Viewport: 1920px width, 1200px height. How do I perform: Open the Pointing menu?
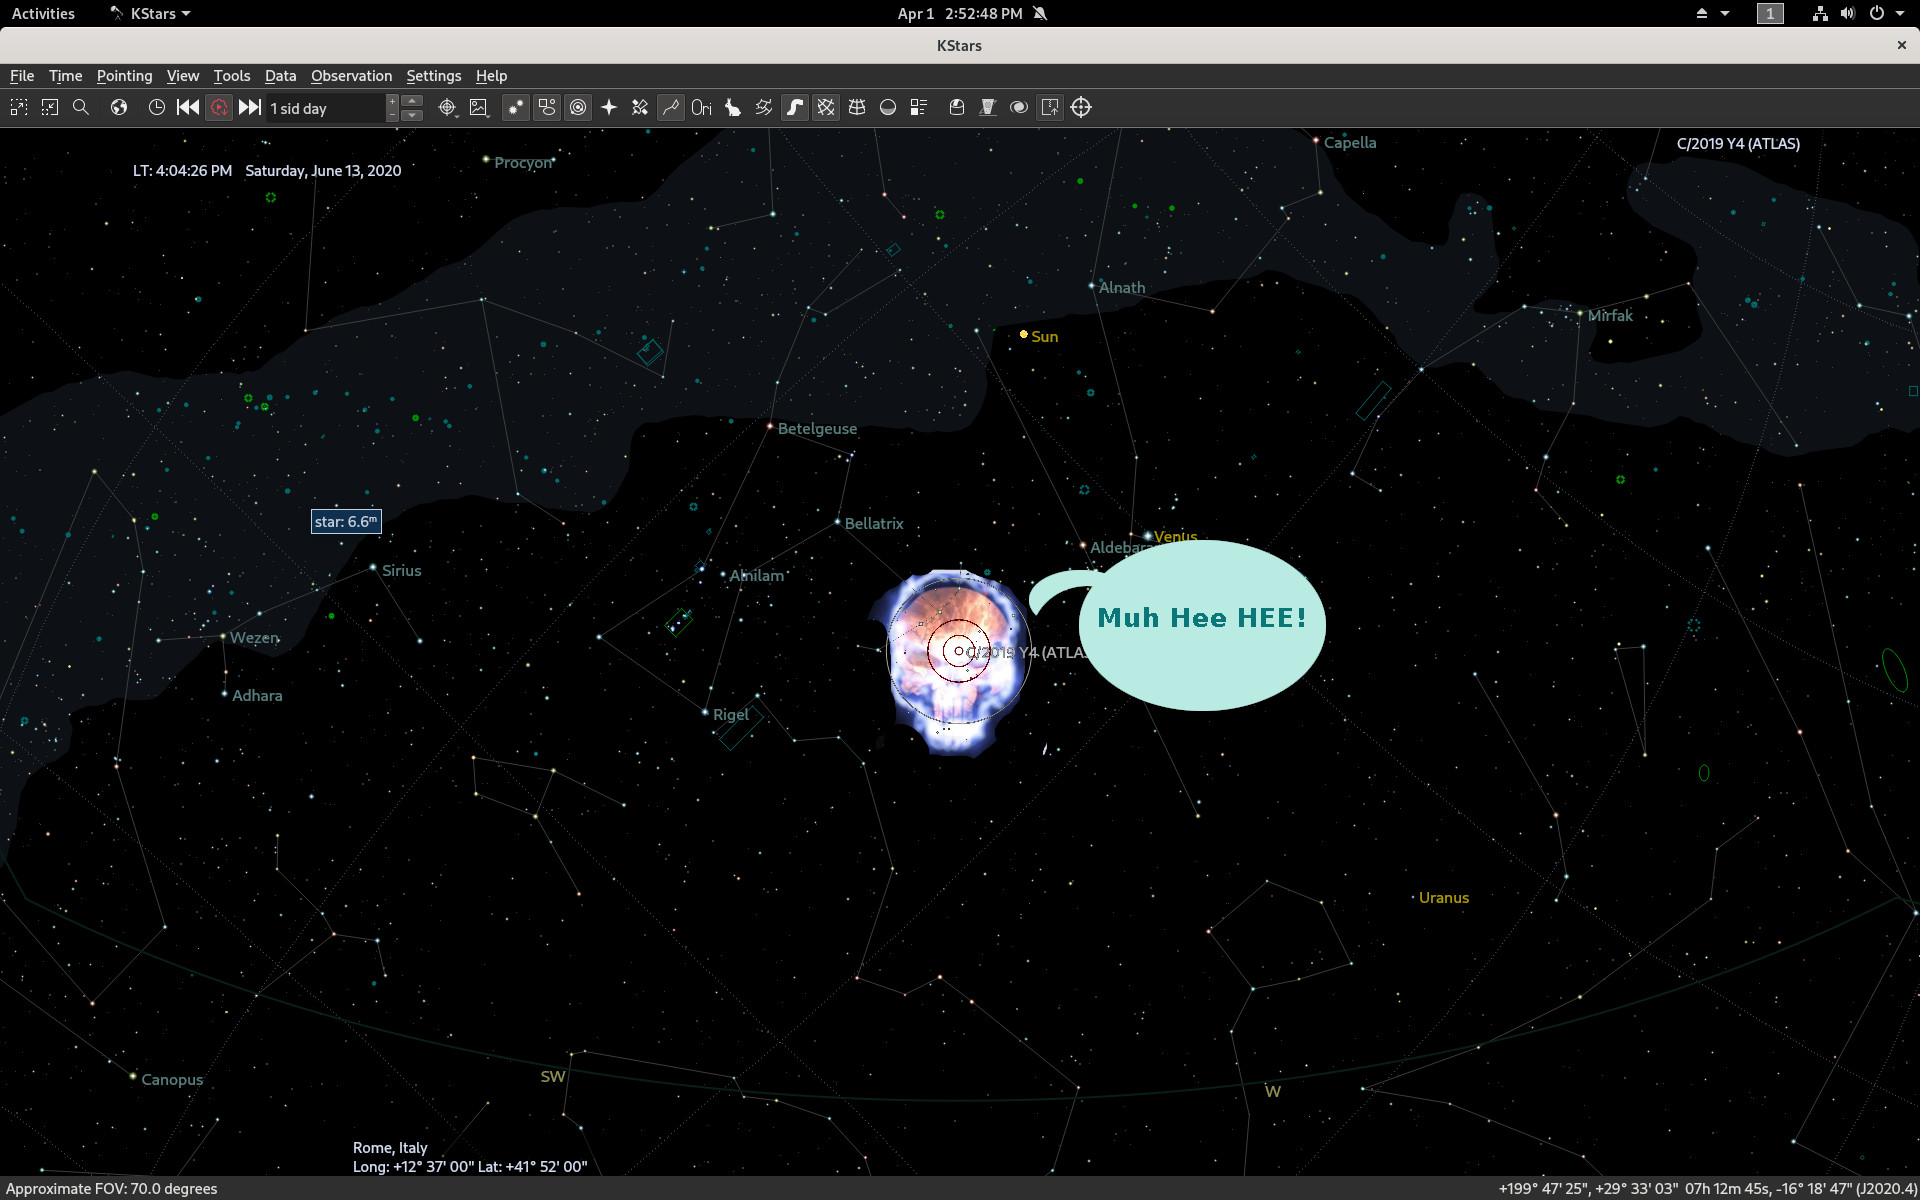(124, 76)
